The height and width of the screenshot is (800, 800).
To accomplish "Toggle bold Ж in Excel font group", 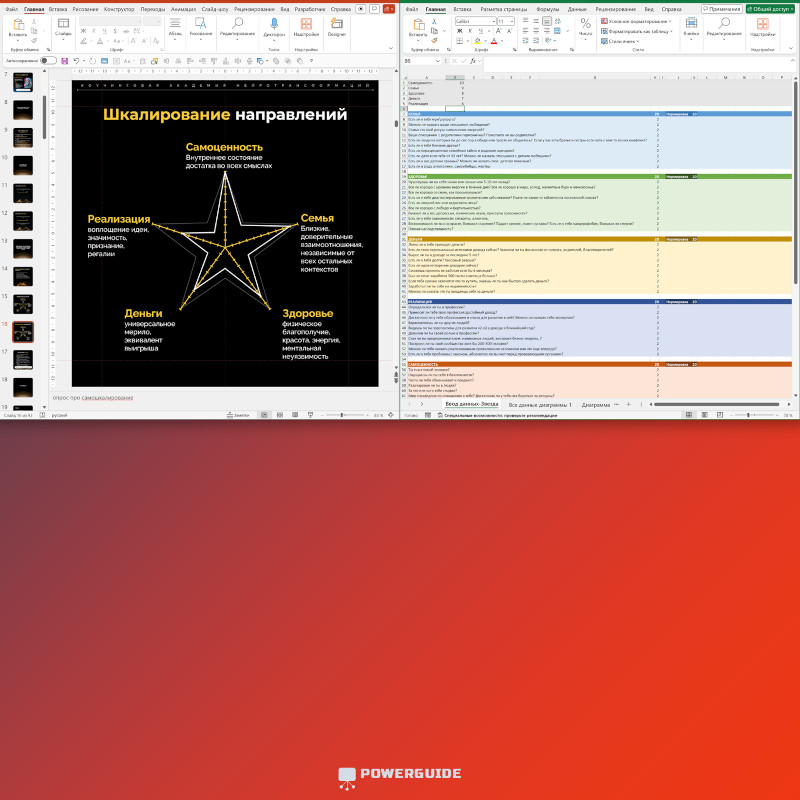I will 459,31.
